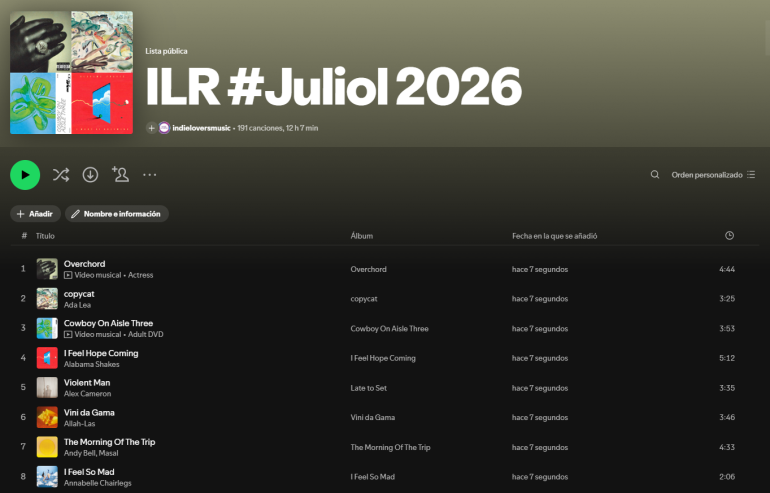Click the I Feel Hope Coming cover thumbnail
The width and height of the screenshot is (770, 493).
click(x=47, y=358)
